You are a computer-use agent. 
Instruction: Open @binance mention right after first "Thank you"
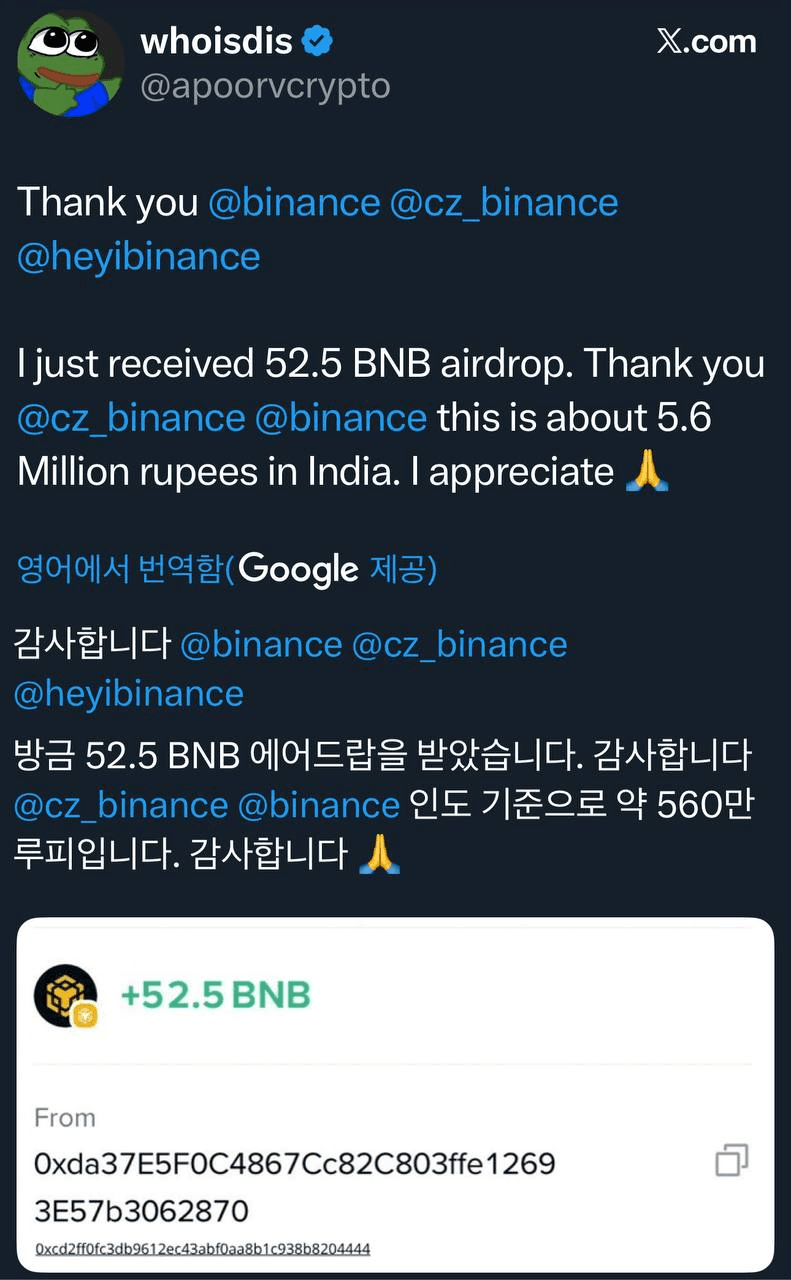coord(294,202)
